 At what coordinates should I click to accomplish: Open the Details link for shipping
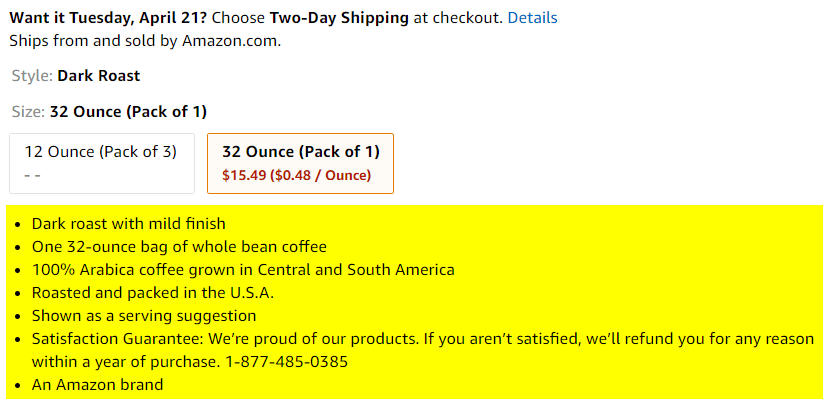(532, 18)
